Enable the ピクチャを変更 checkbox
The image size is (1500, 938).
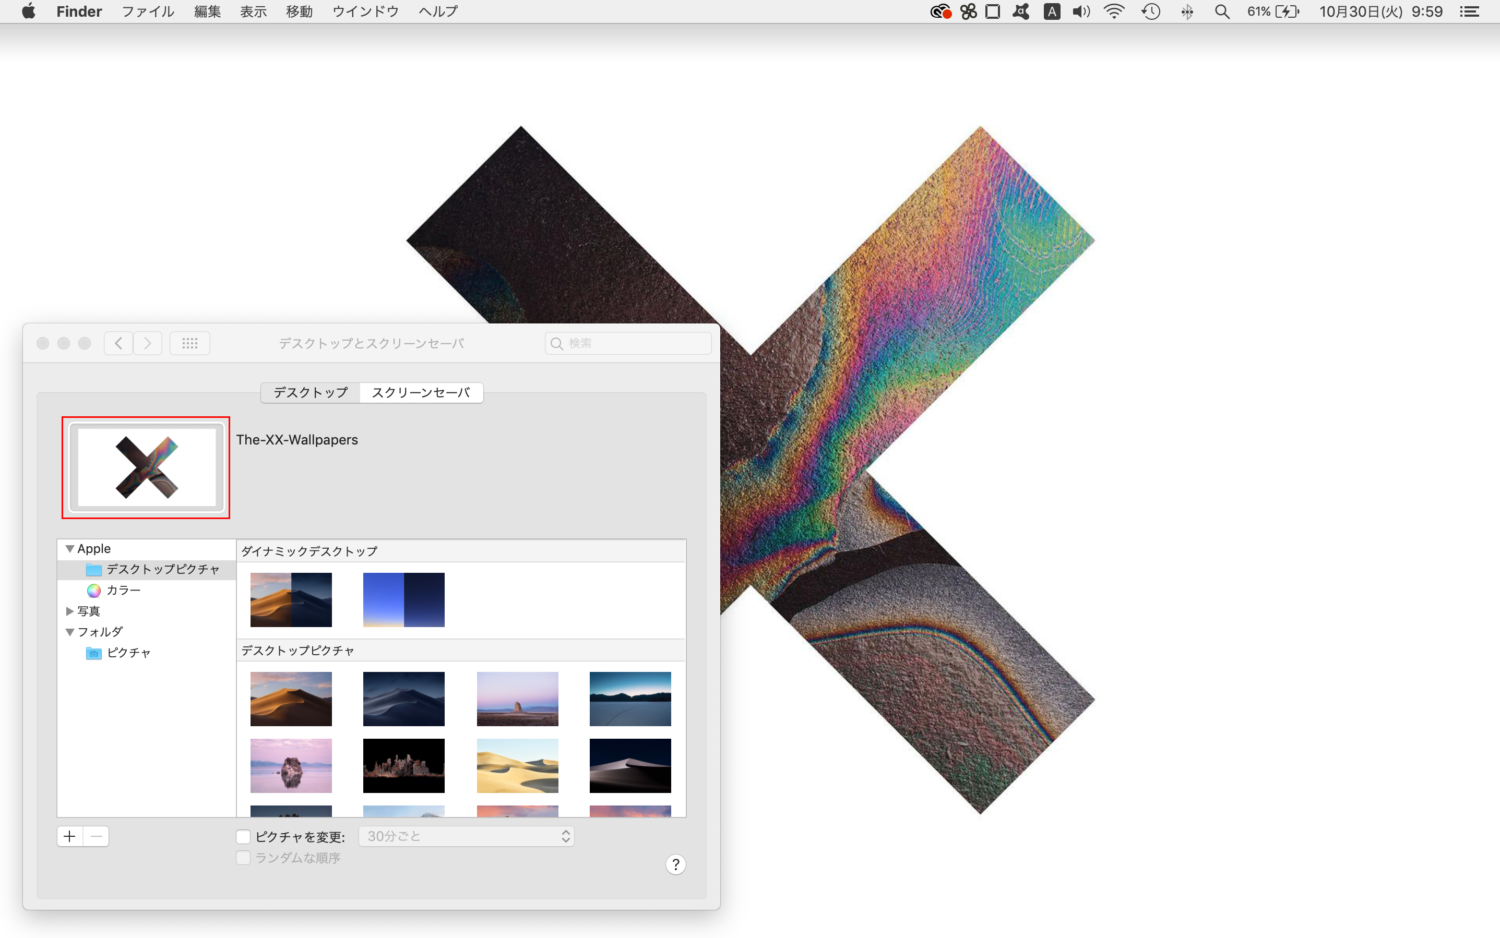coord(243,837)
